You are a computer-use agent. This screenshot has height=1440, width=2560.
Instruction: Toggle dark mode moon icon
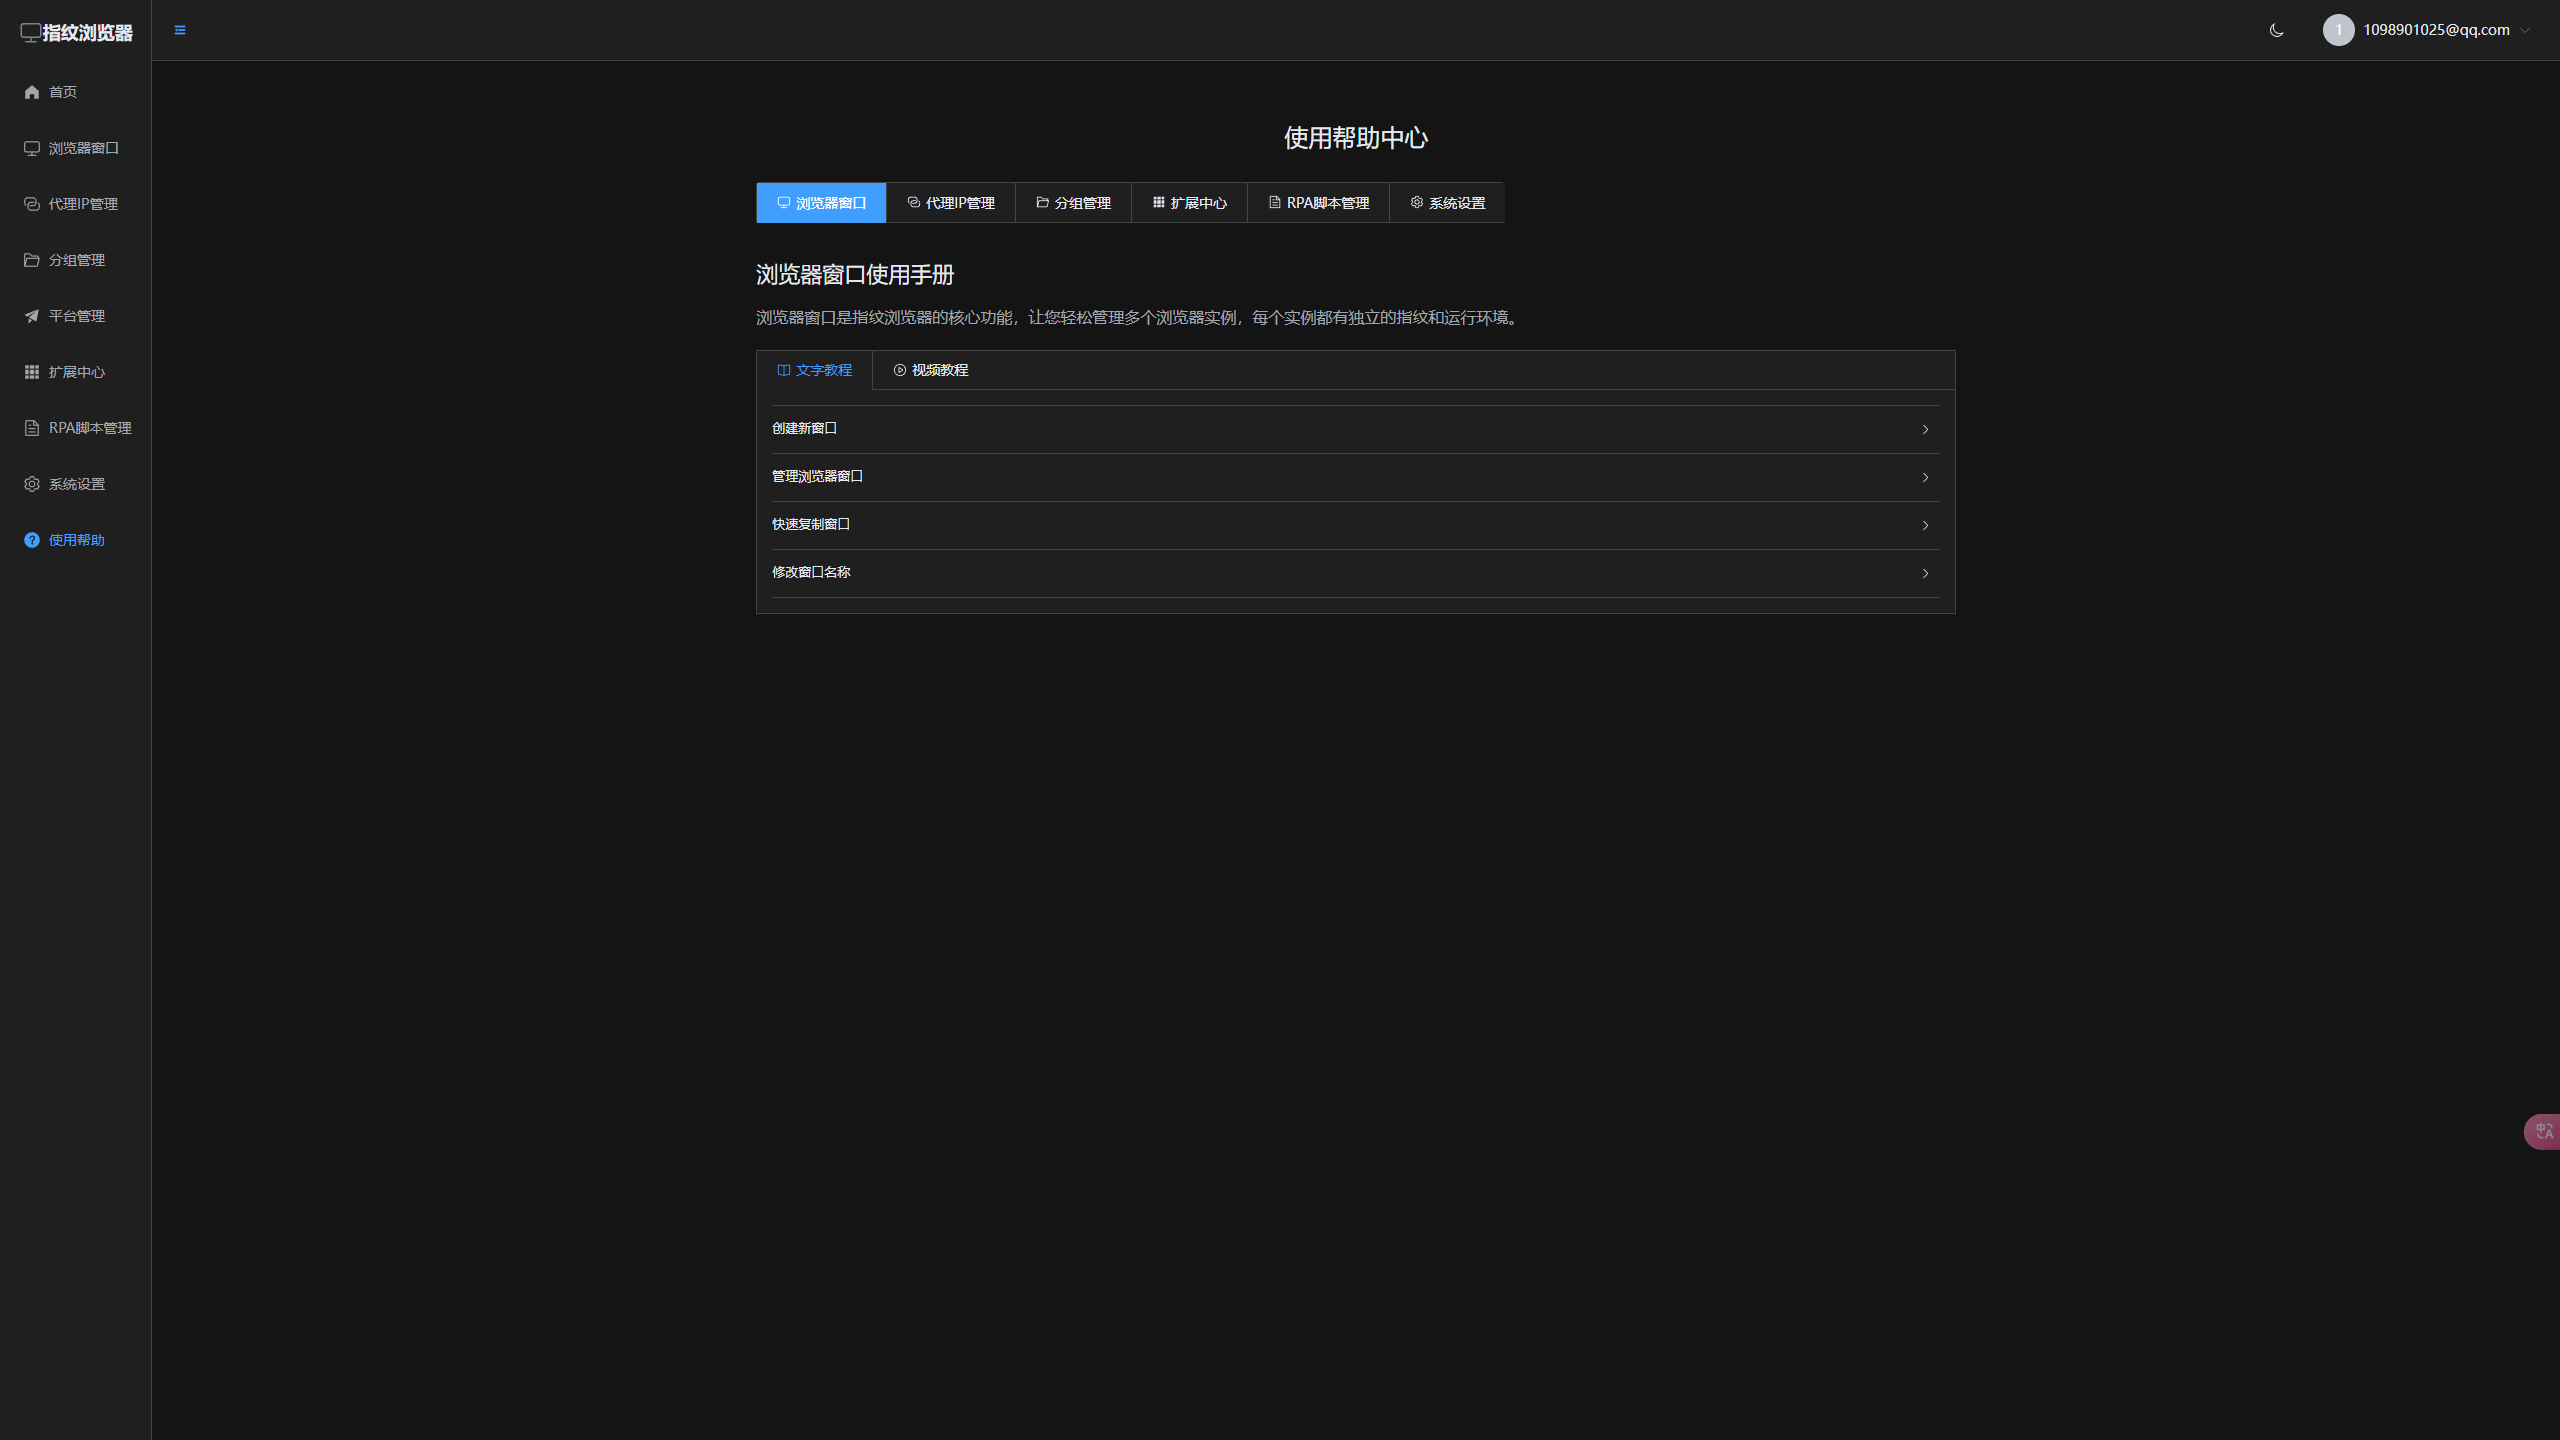point(2277,30)
